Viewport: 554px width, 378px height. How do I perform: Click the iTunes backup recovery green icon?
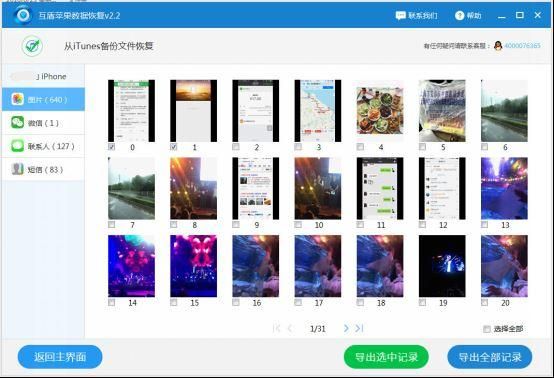click(x=33, y=46)
